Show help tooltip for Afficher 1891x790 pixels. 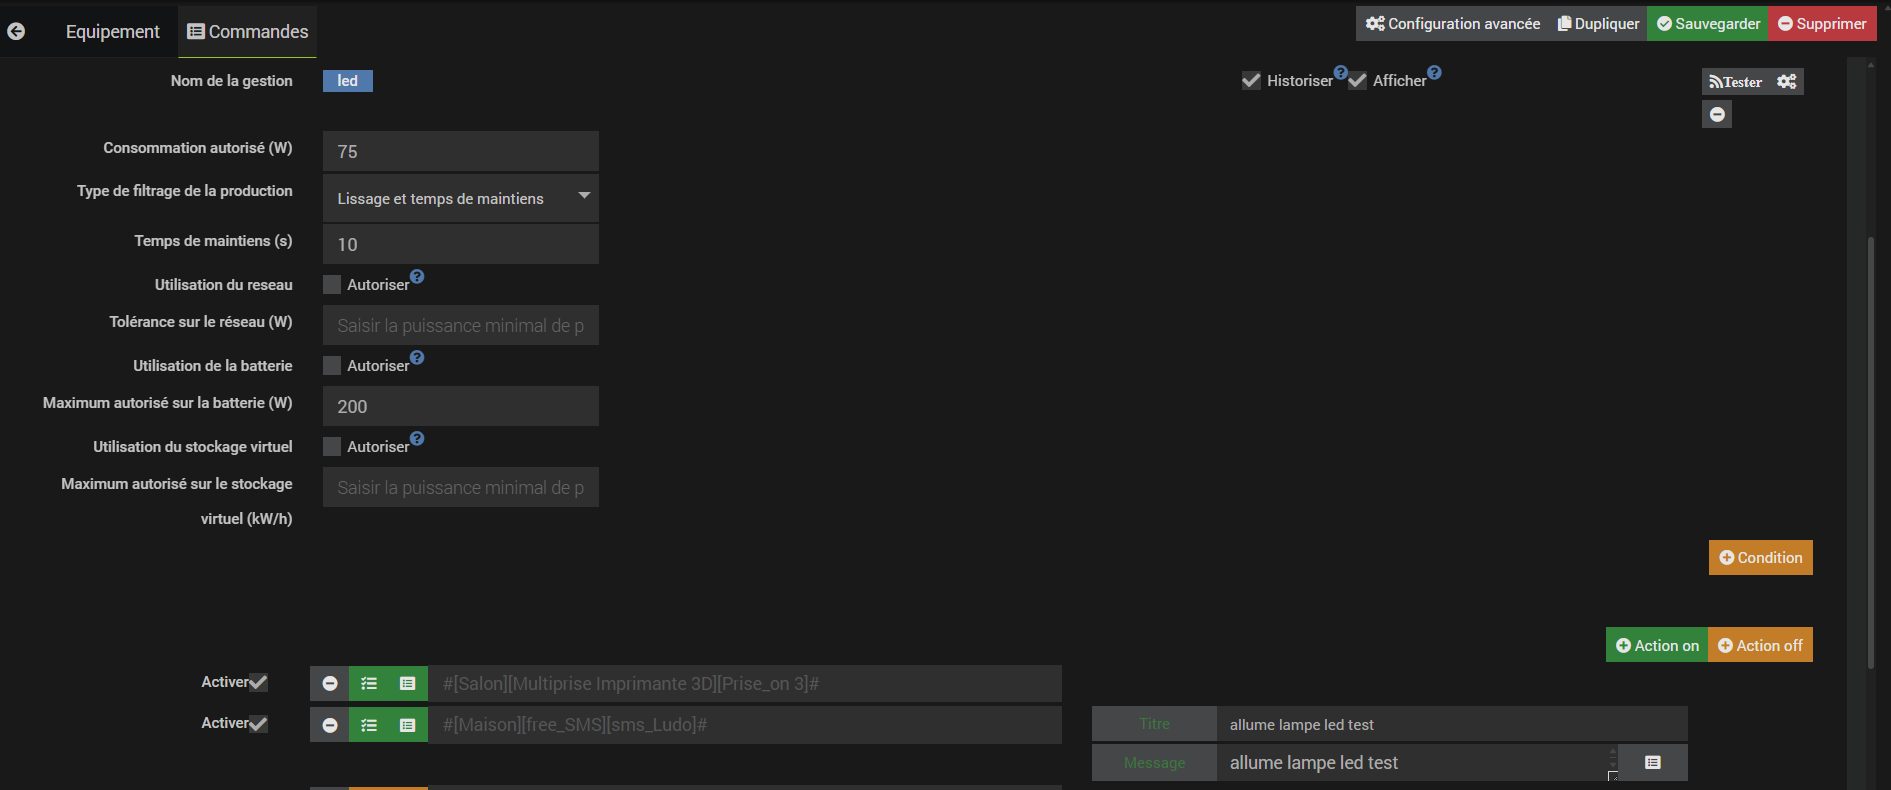(x=1434, y=72)
